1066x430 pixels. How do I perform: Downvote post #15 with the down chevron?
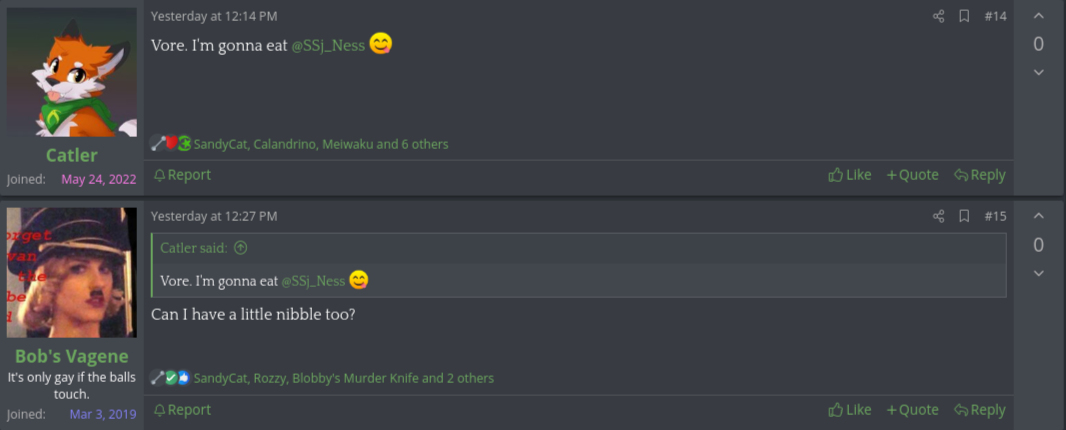1038,274
